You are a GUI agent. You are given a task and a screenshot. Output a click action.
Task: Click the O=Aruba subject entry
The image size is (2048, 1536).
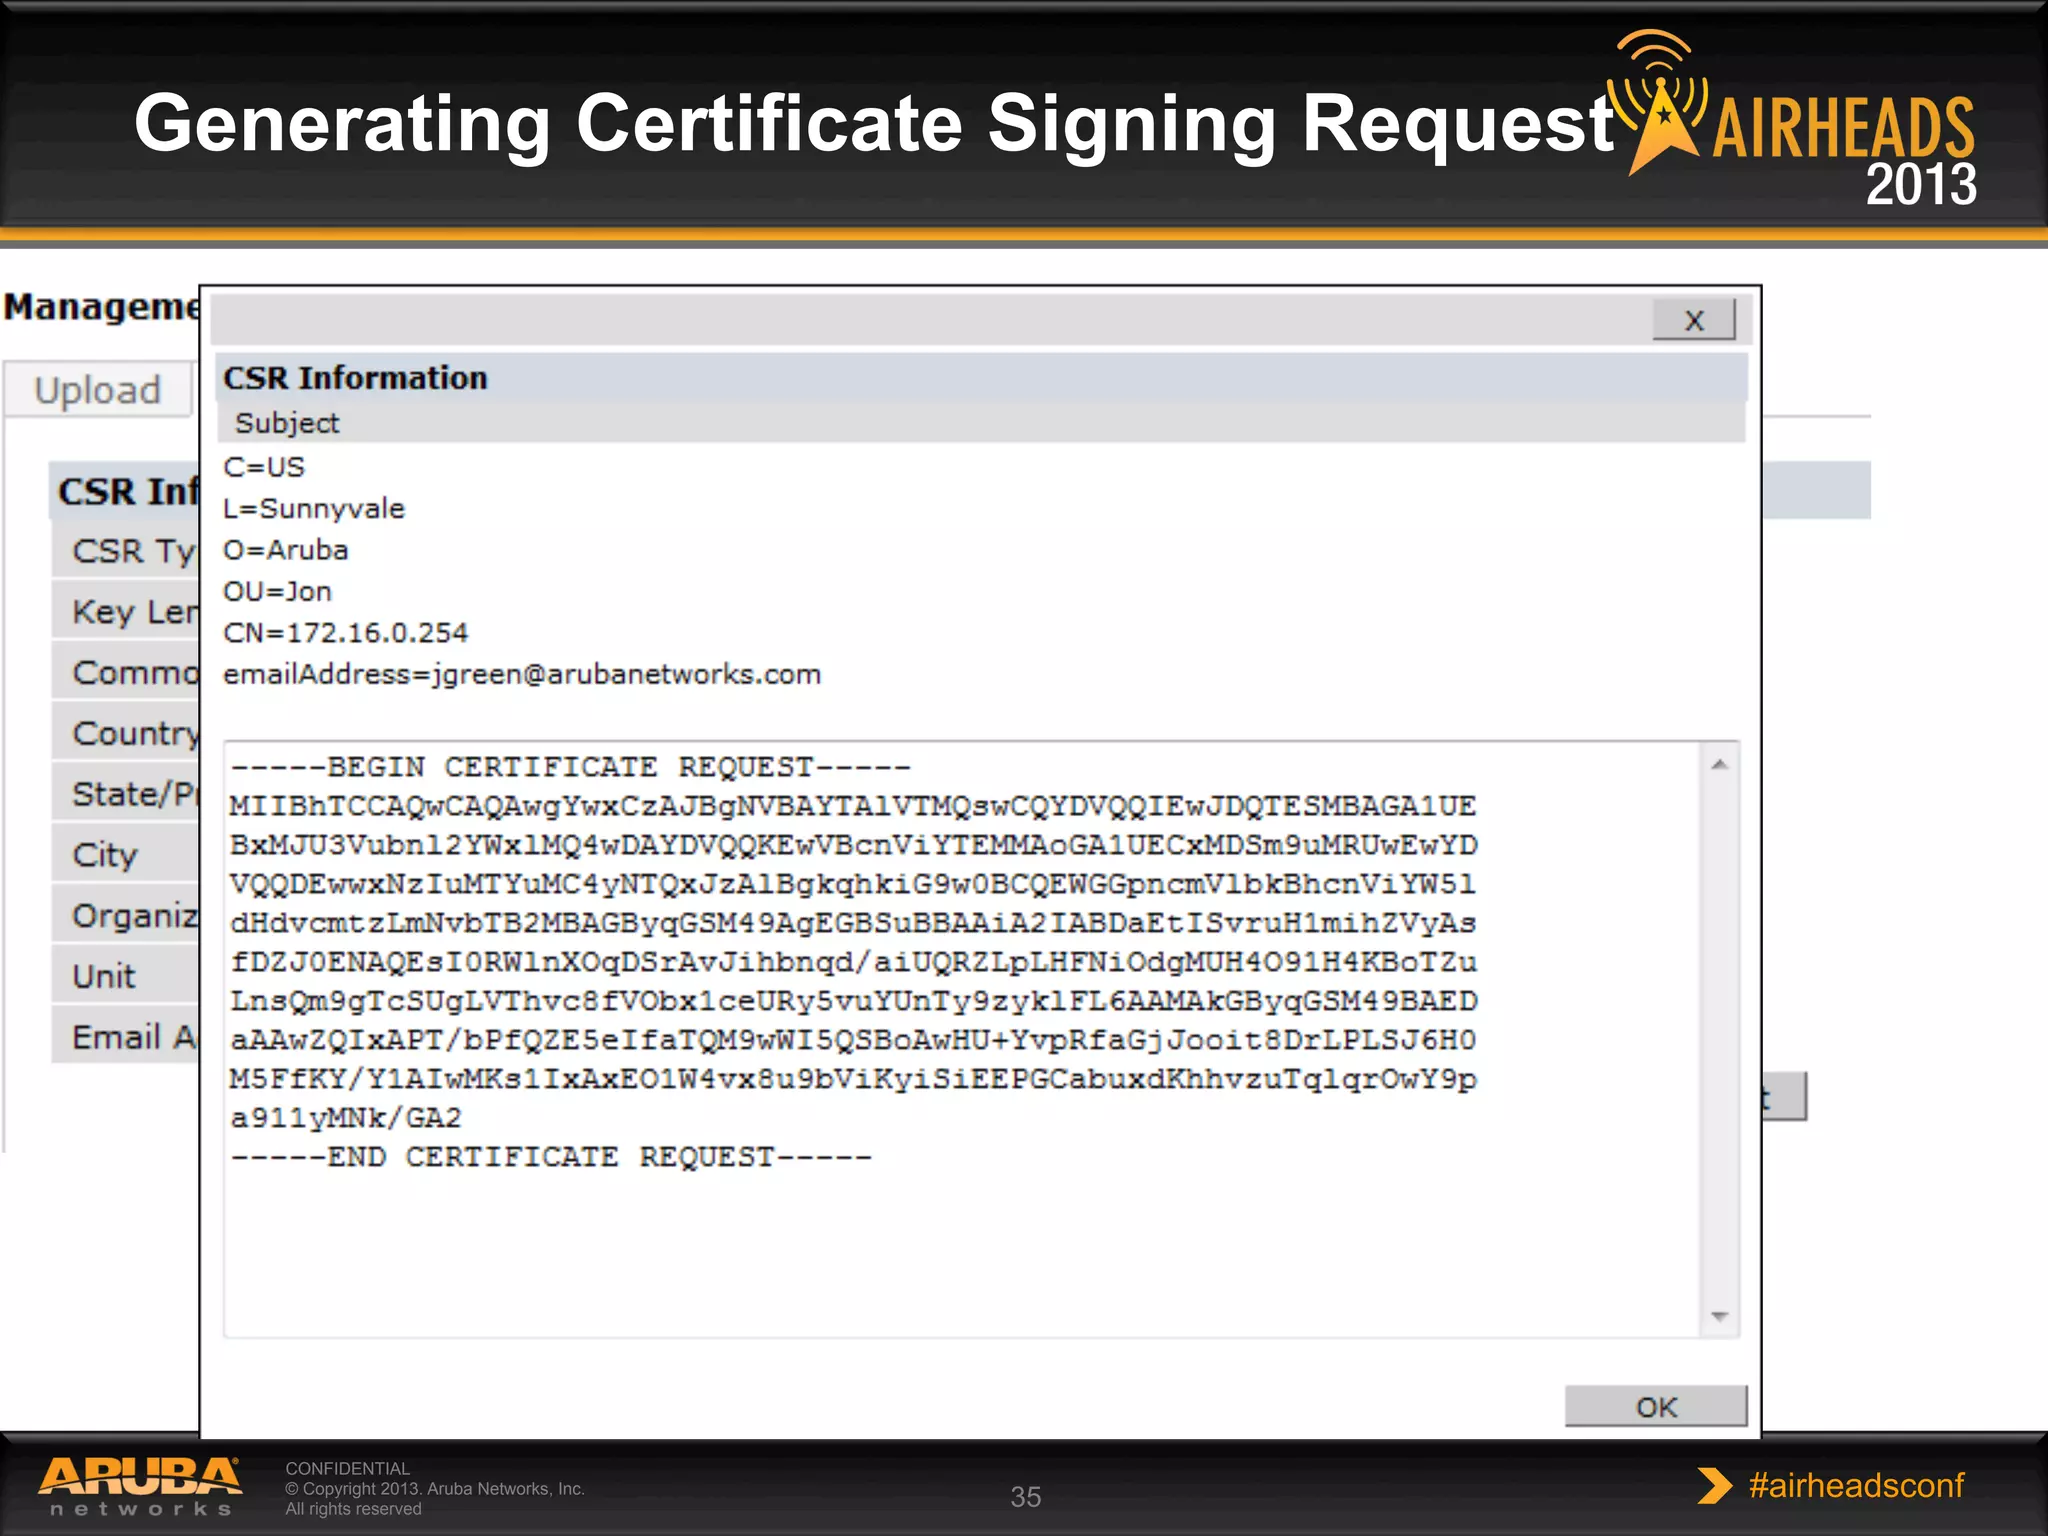point(286,550)
